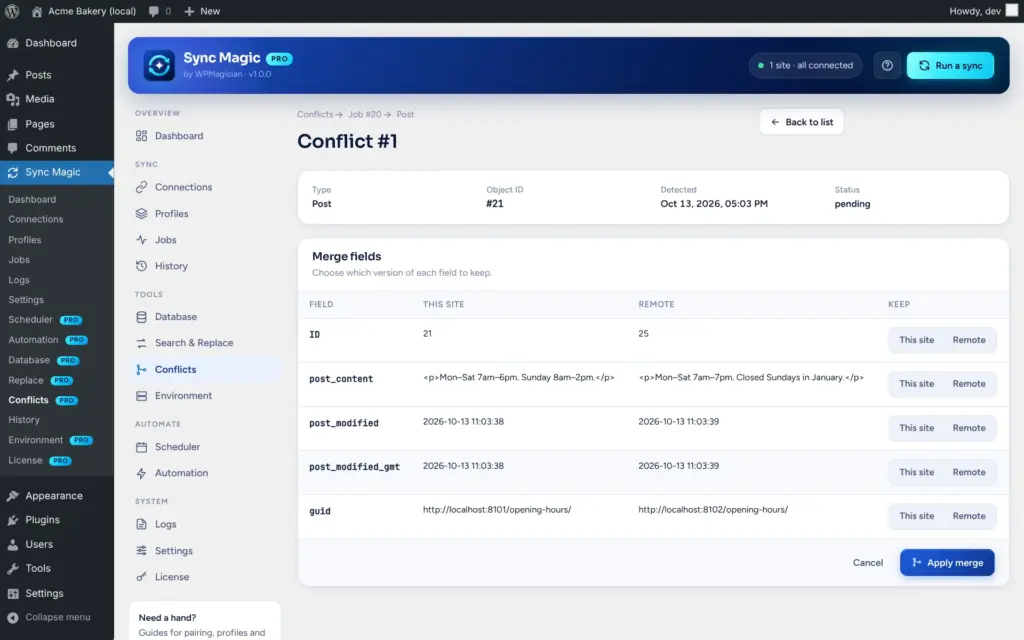Click the Logs document icon
This screenshot has height=640, width=1024.
pyautogui.click(x=141, y=524)
